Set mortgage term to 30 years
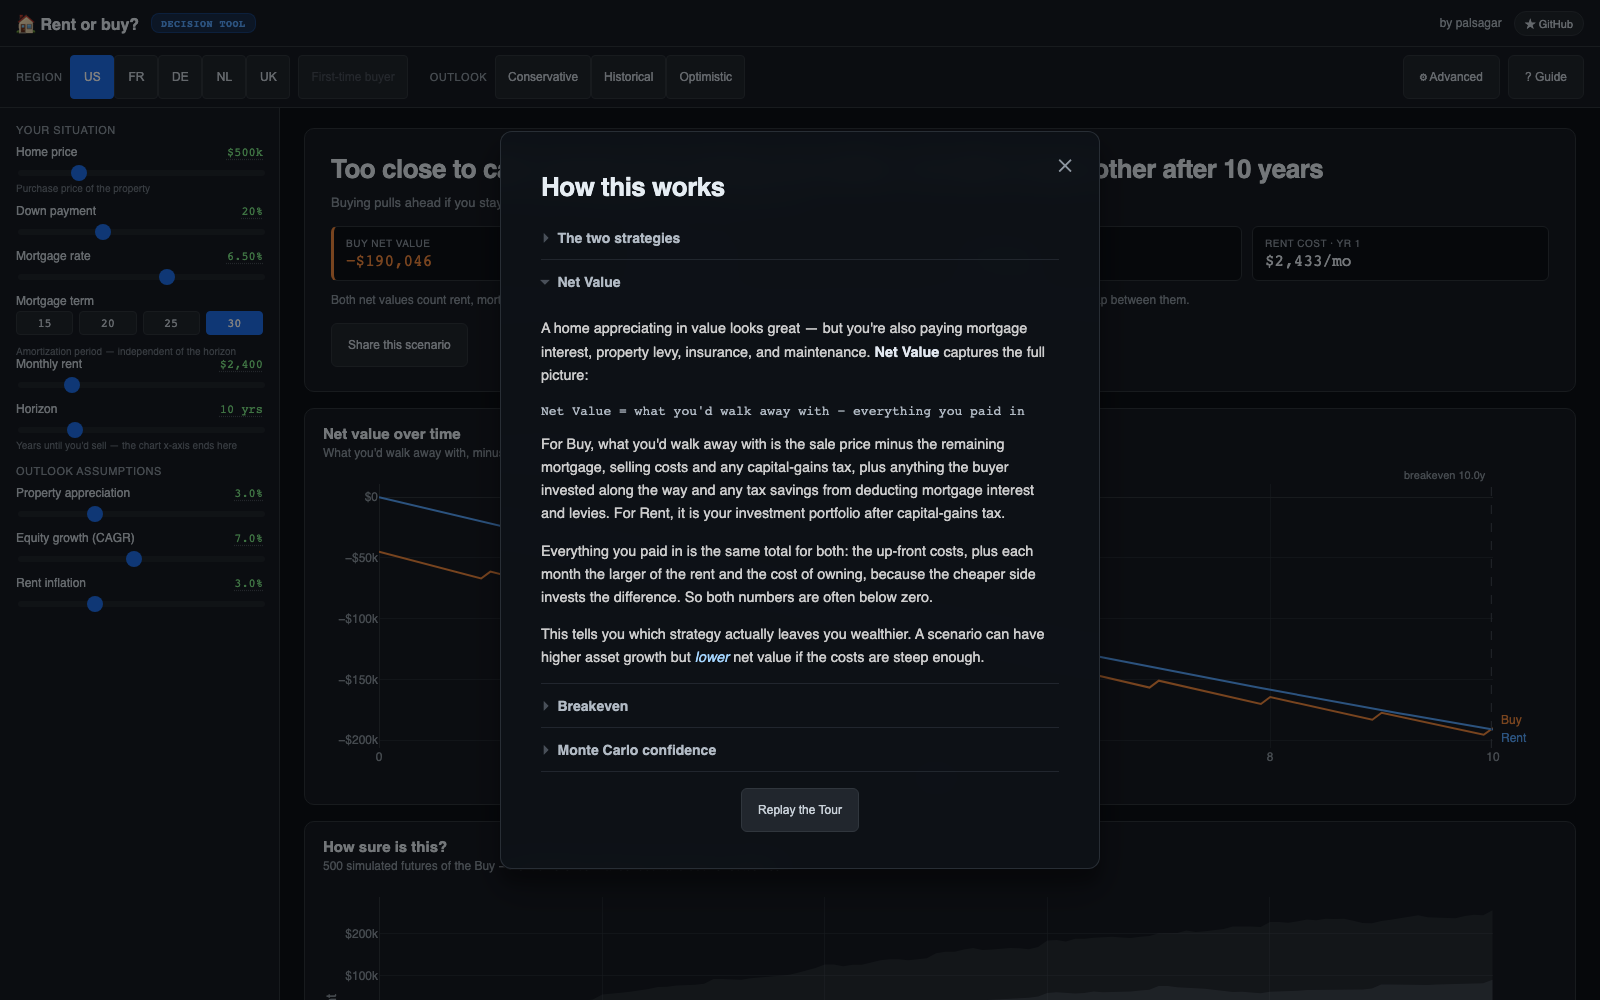The width and height of the screenshot is (1600, 1000). (234, 323)
